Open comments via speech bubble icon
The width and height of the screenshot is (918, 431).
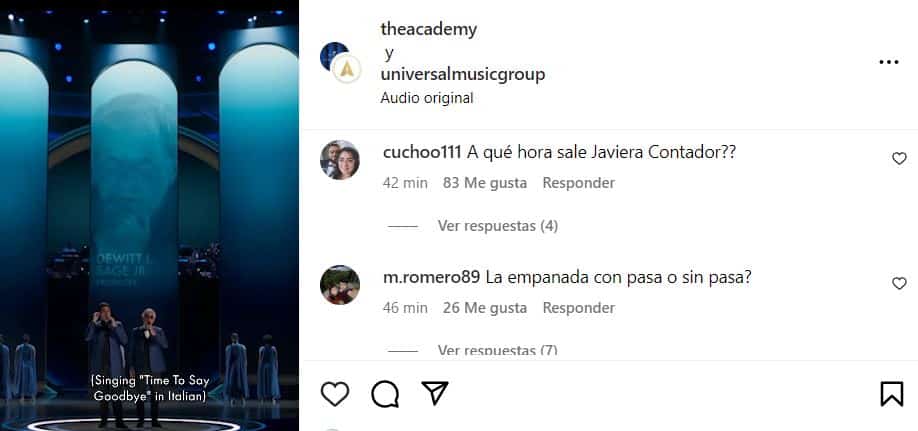(385, 394)
